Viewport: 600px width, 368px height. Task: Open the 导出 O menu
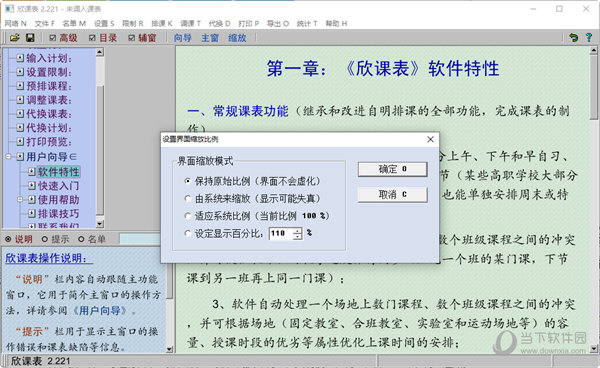(x=277, y=23)
